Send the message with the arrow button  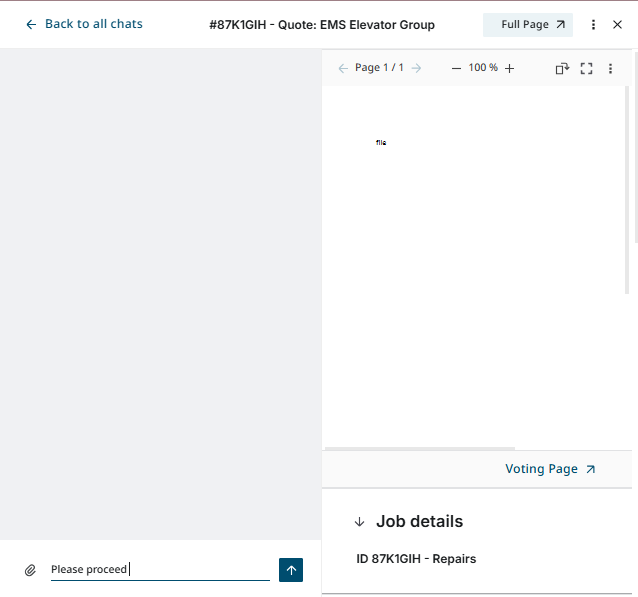pyautogui.click(x=291, y=570)
